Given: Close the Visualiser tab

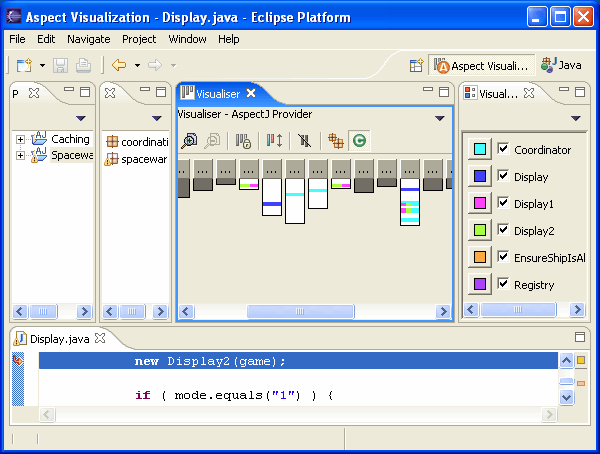Looking at the screenshot, I should click(x=251, y=93).
